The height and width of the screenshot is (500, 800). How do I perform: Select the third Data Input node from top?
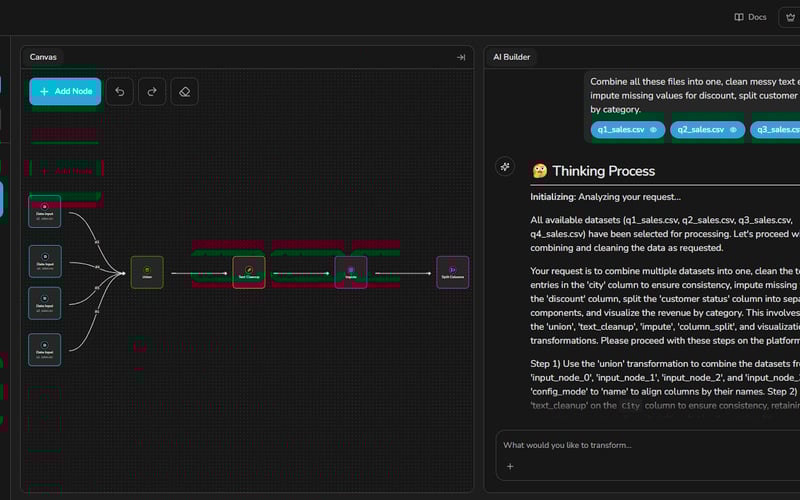click(x=44, y=303)
